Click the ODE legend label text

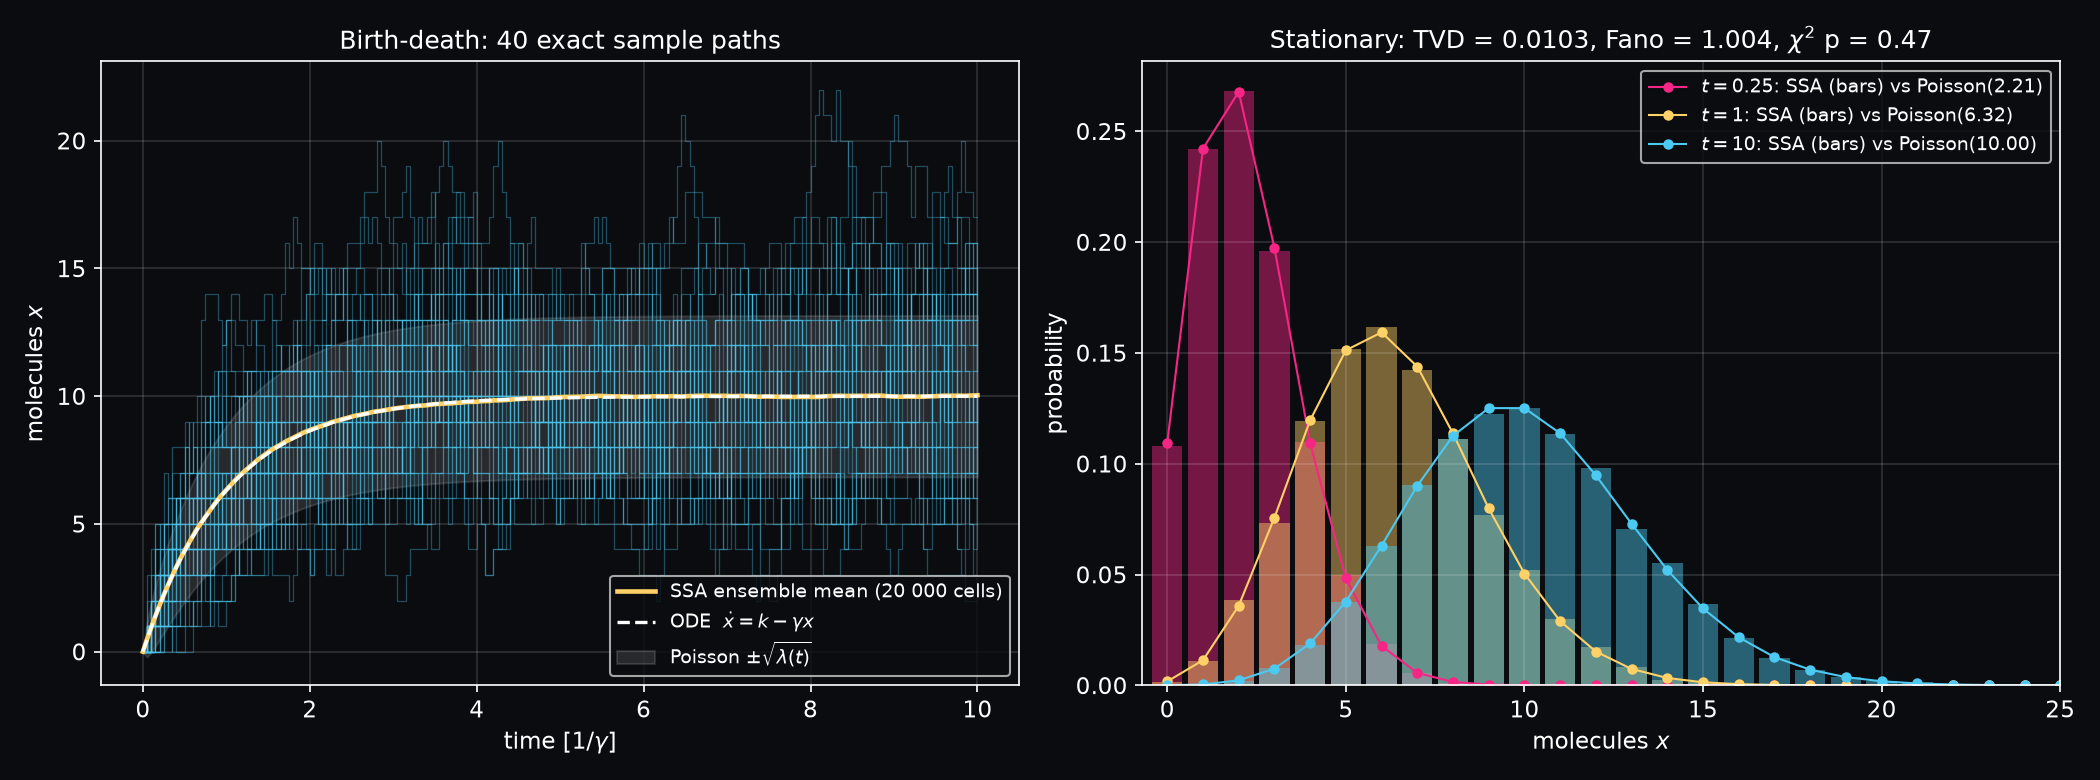tap(742, 622)
